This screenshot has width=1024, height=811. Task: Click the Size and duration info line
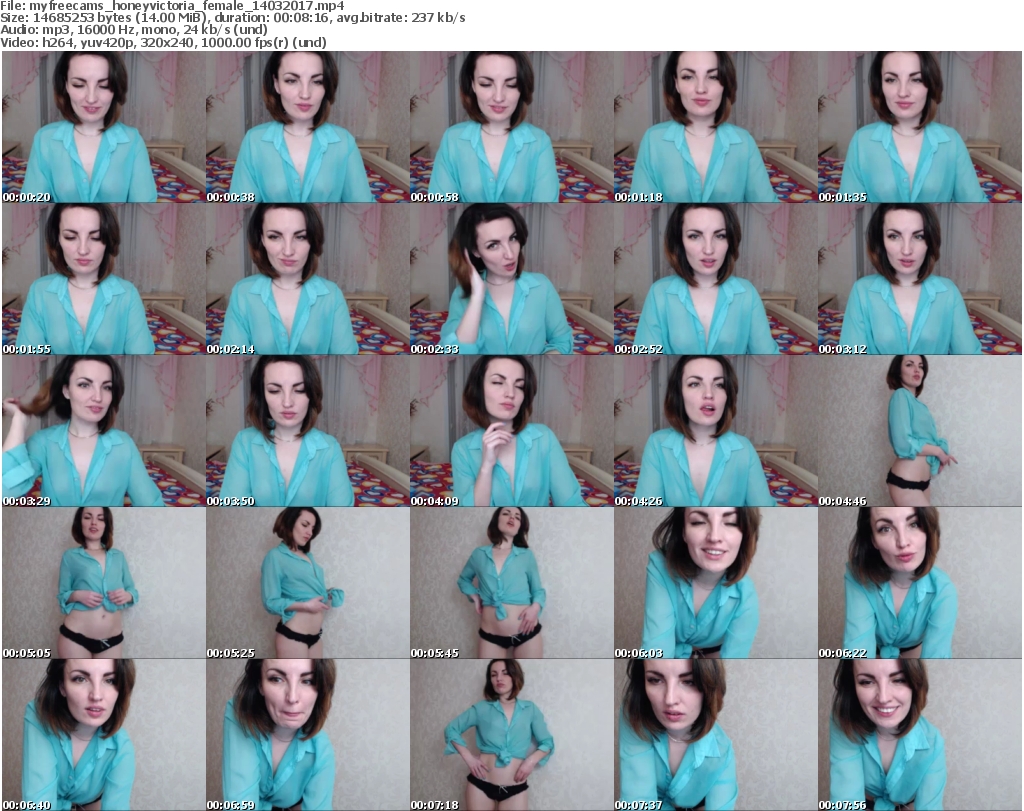point(232,18)
